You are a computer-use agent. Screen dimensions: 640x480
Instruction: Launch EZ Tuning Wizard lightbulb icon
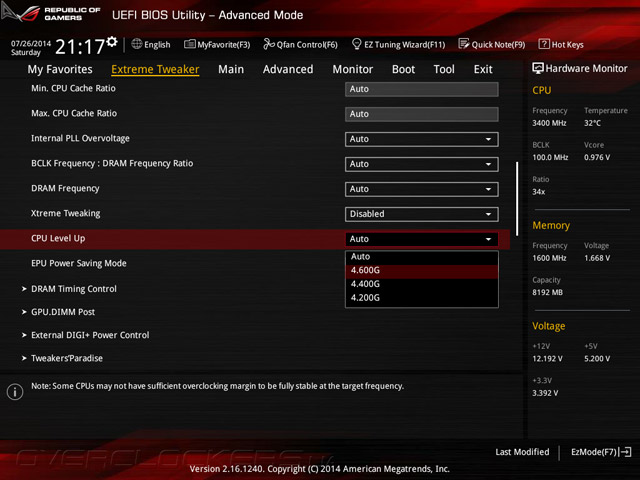(356, 44)
